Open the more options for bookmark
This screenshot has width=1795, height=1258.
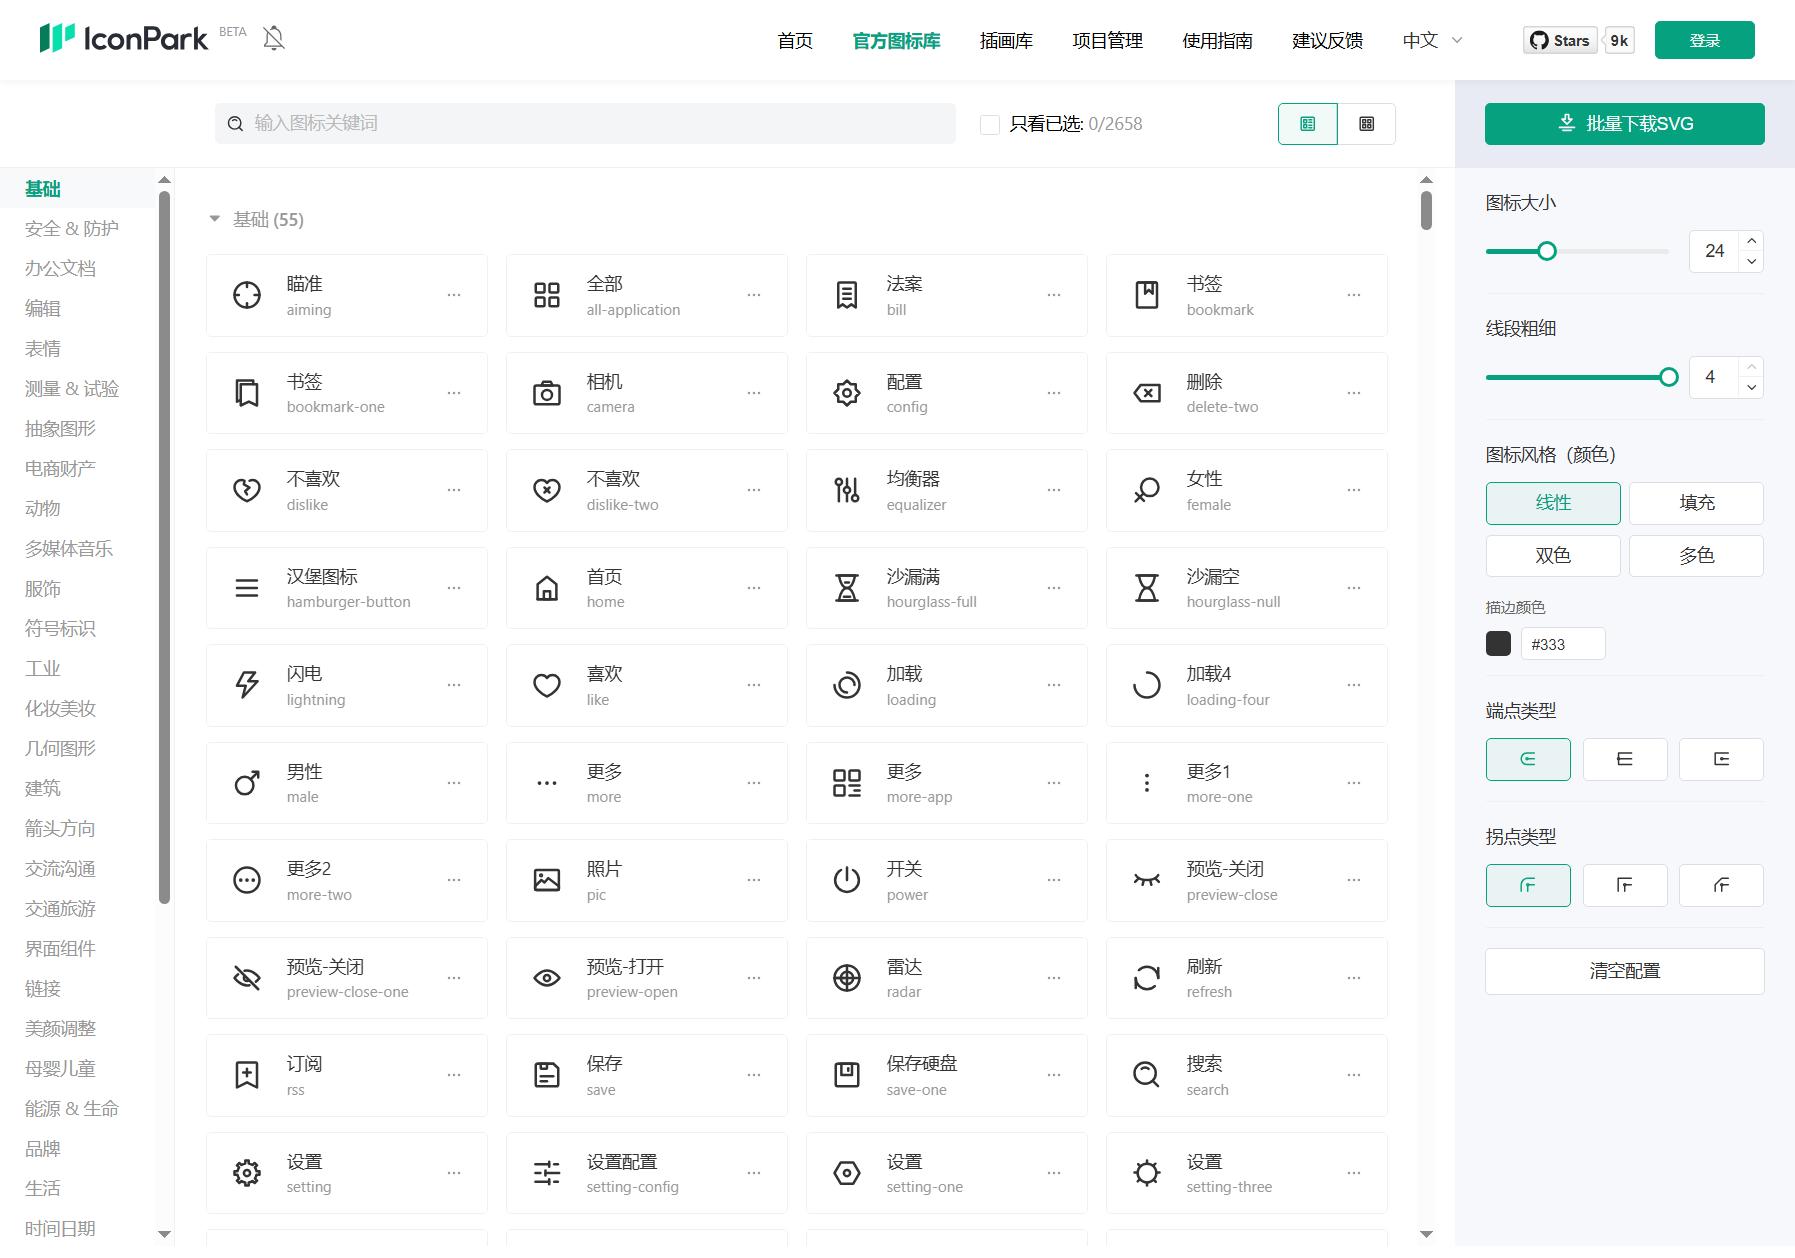(1354, 295)
